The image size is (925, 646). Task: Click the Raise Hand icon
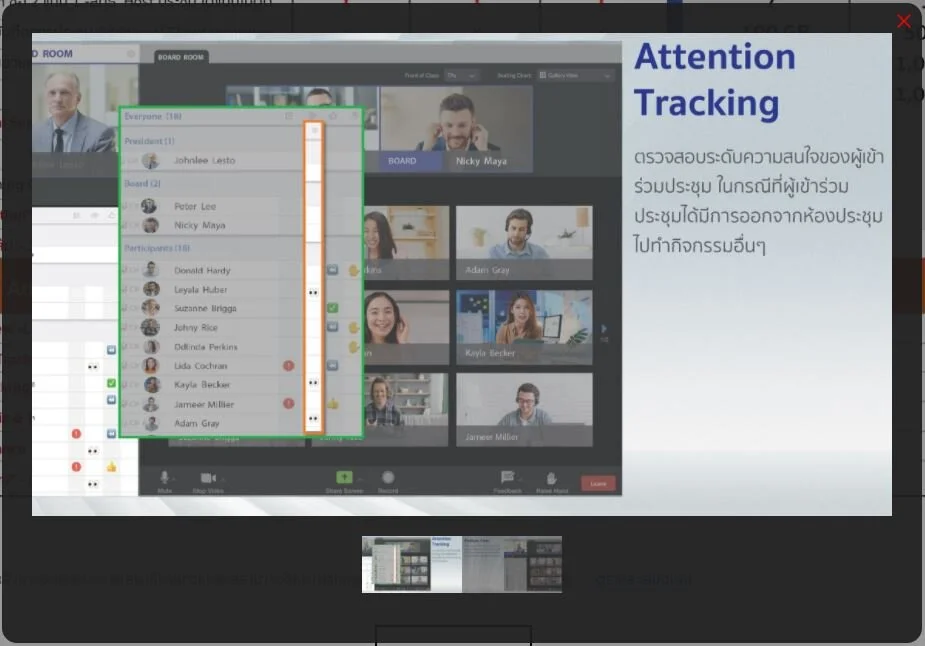[x=552, y=478]
